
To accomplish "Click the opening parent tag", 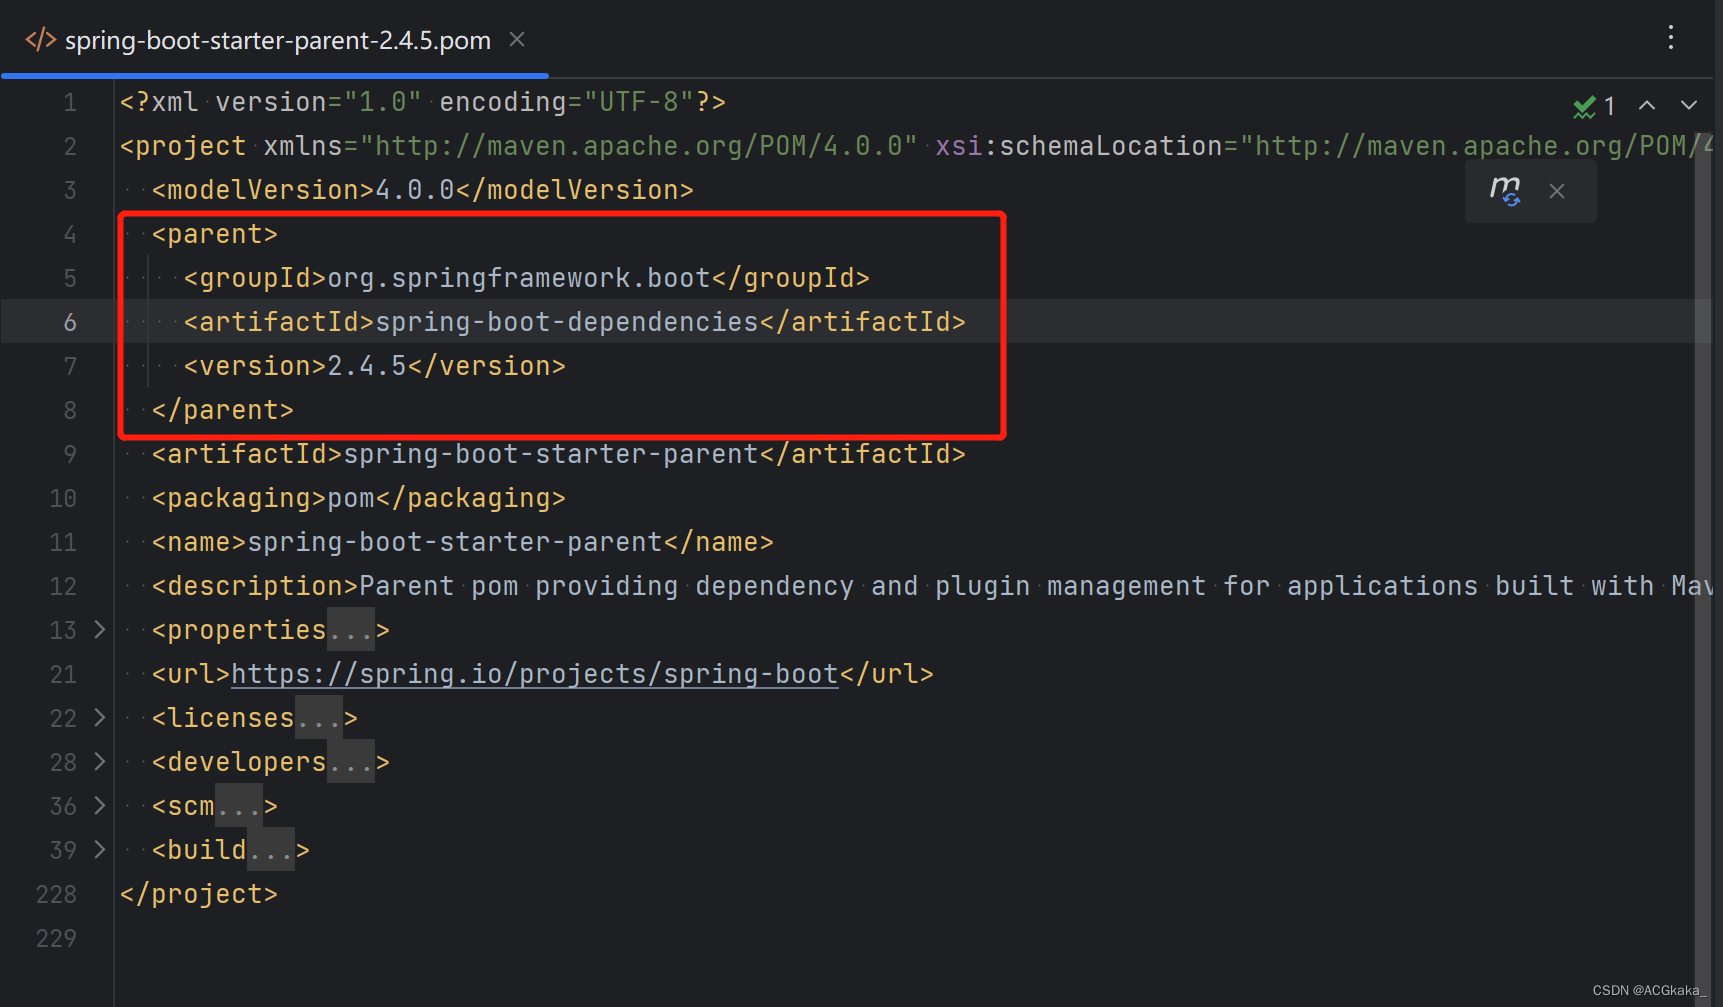I will point(215,234).
